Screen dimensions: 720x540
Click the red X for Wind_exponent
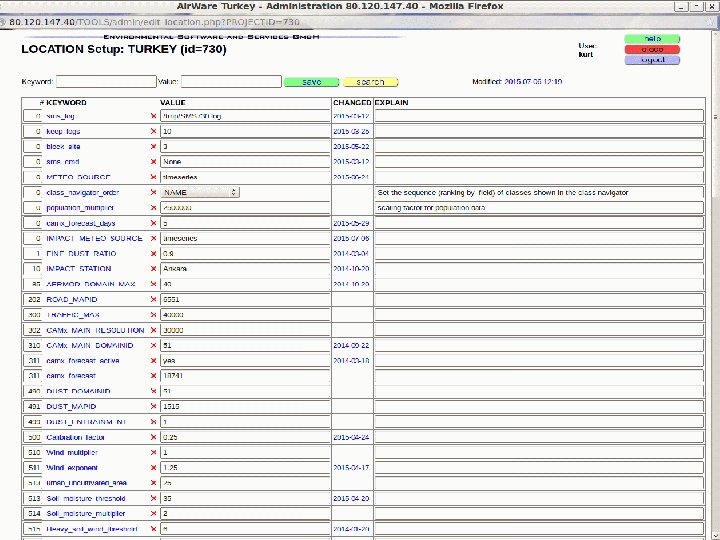tap(153, 467)
